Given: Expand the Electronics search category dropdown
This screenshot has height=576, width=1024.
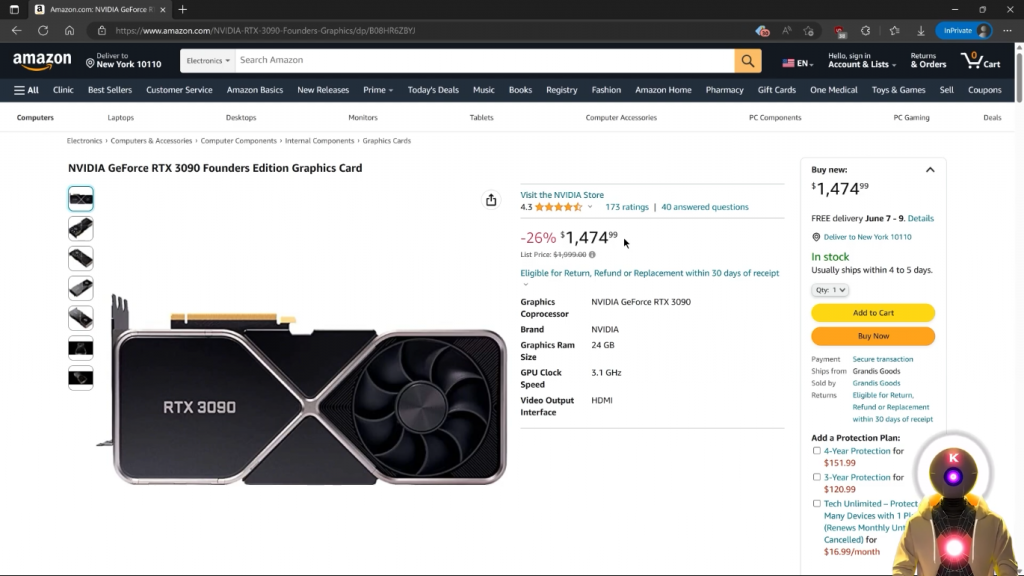Looking at the screenshot, I should 208,60.
